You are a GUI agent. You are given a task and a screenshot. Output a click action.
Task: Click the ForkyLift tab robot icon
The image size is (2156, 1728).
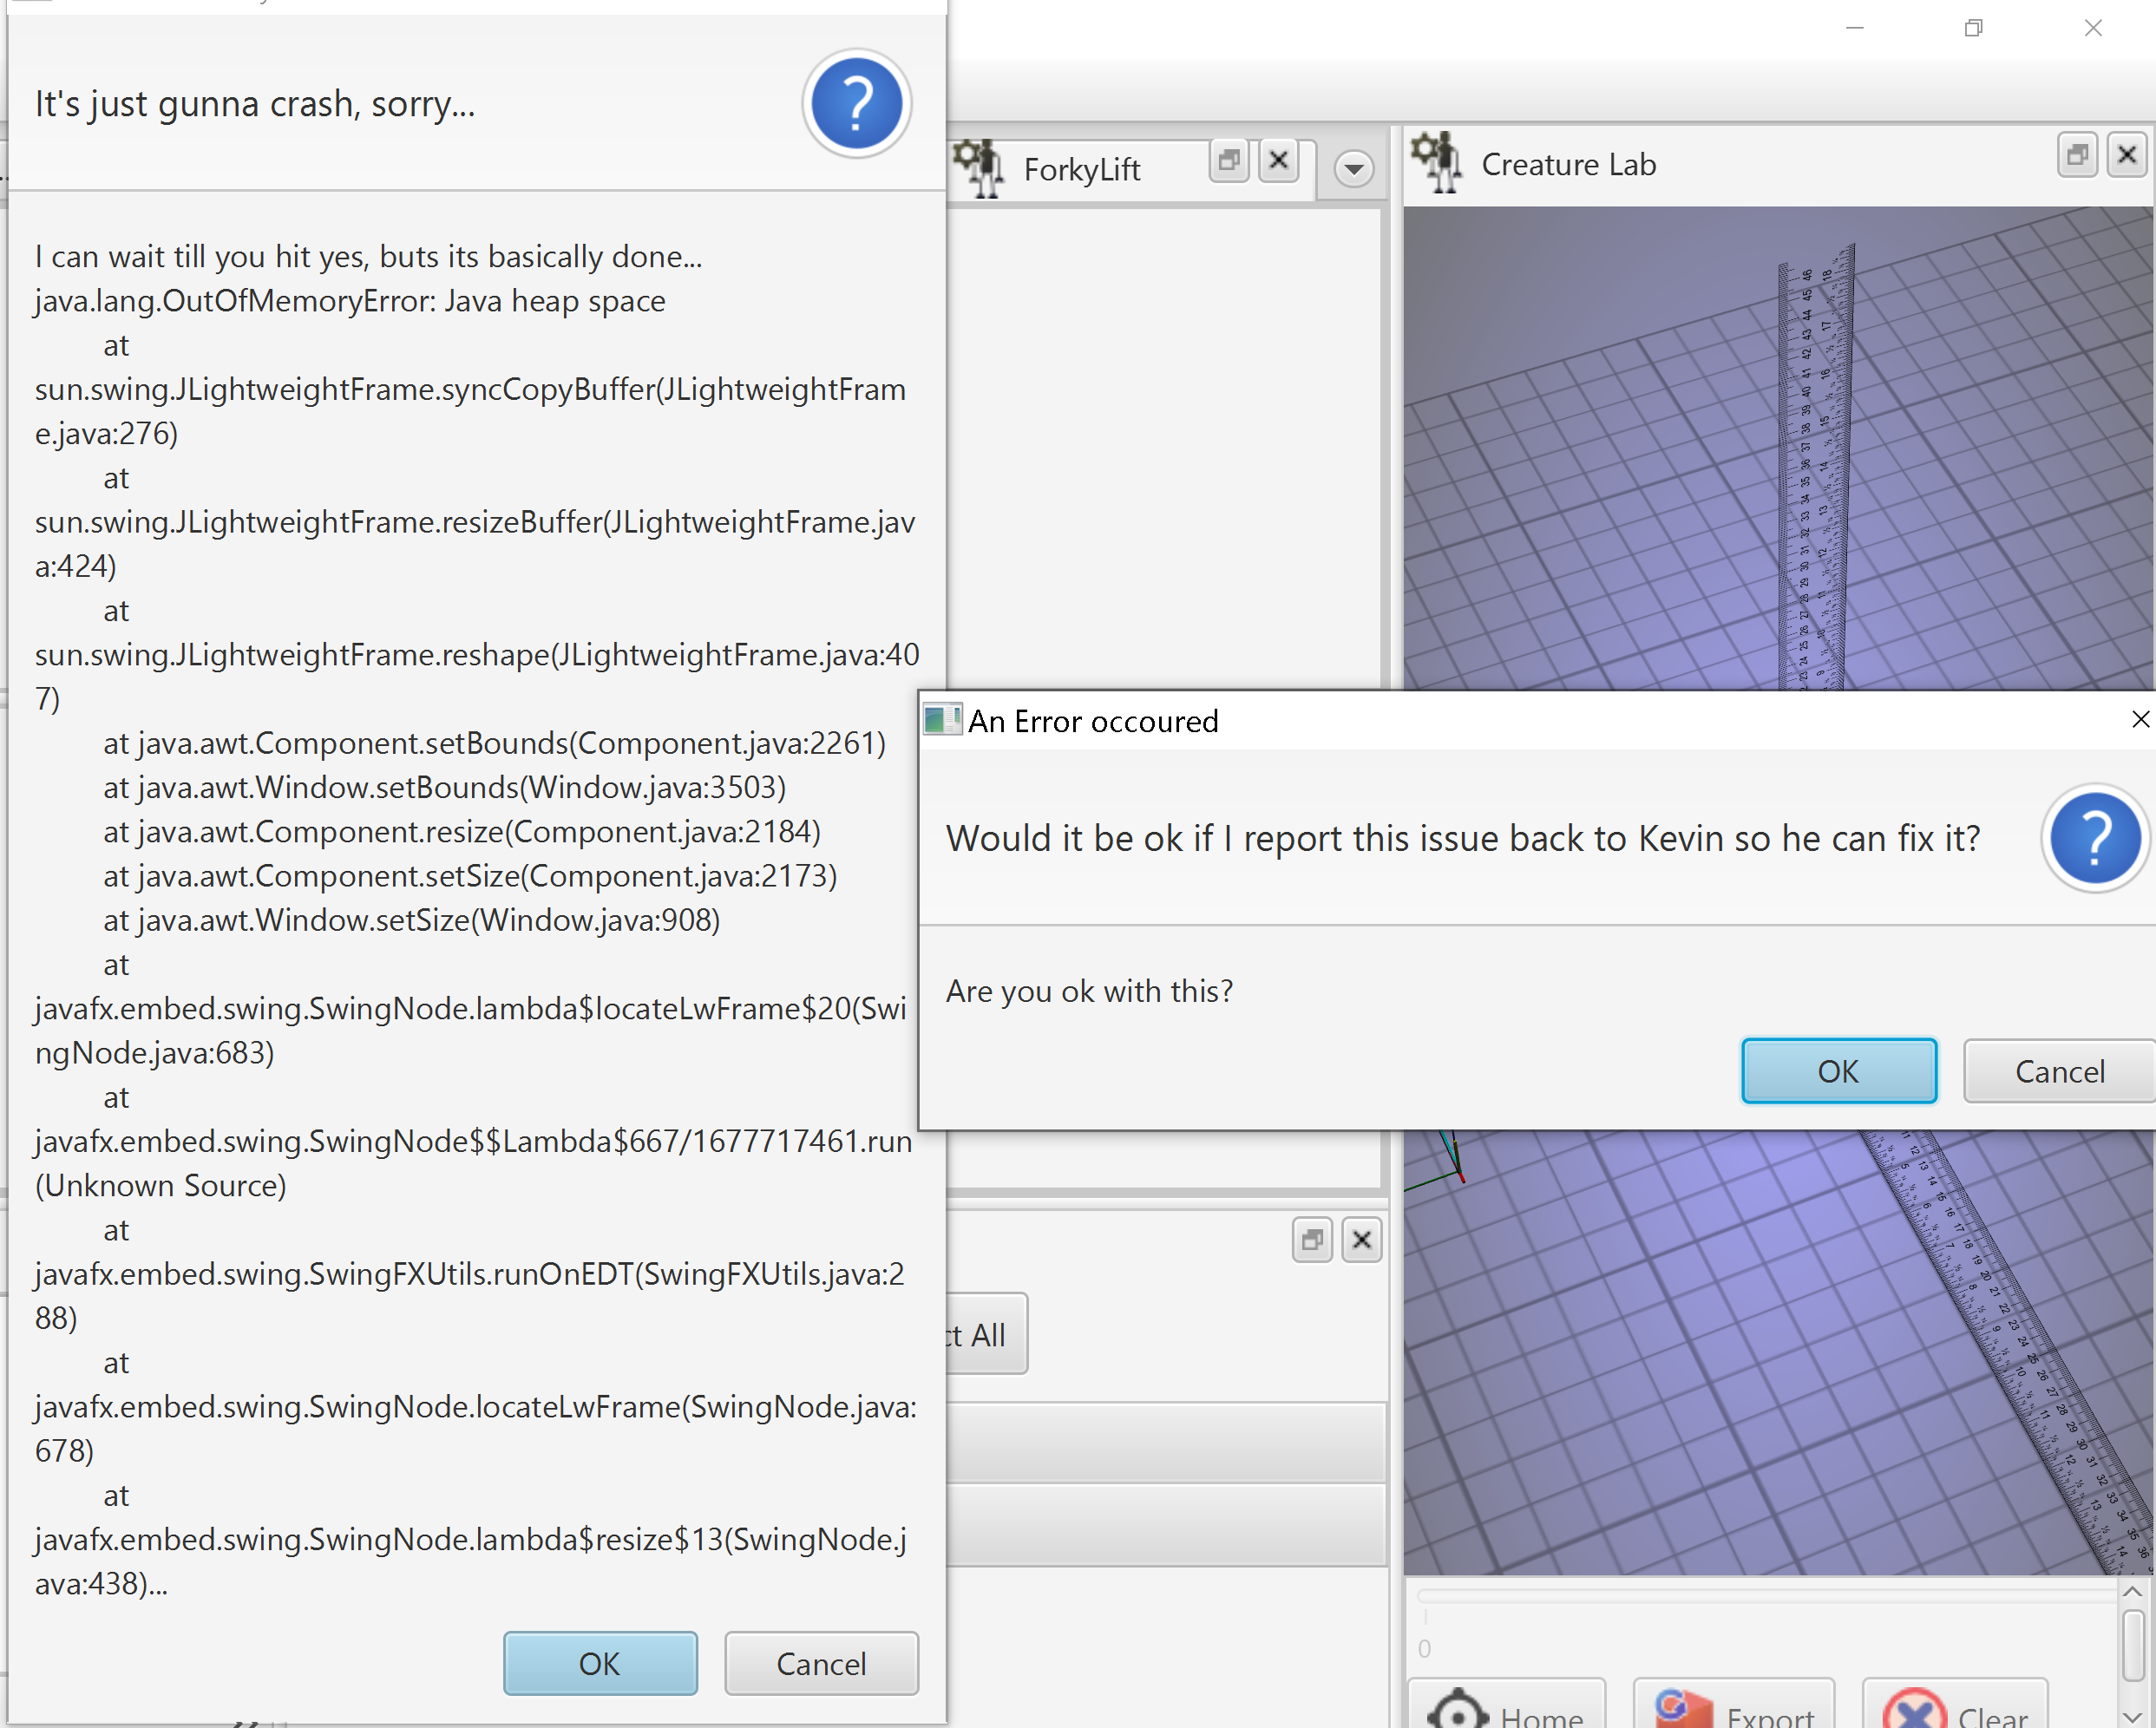click(x=979, y=167)
